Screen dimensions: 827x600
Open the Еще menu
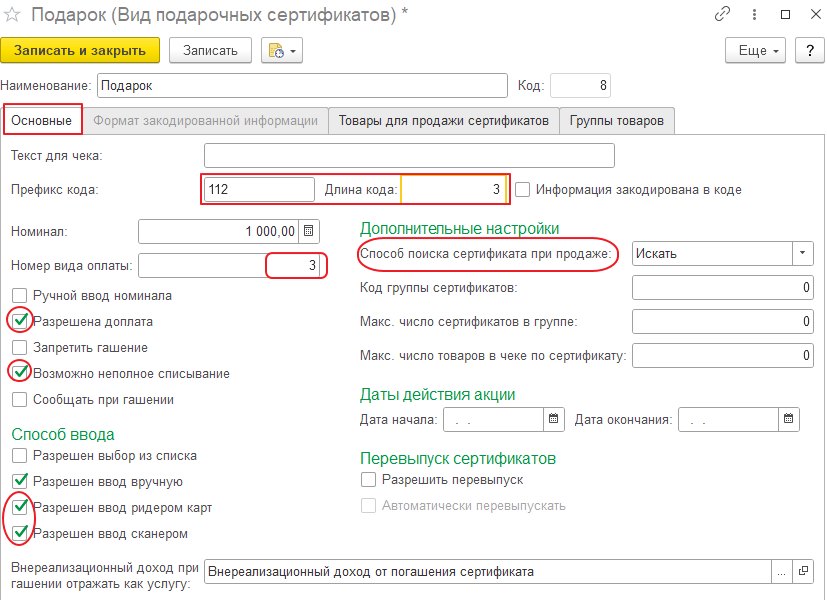tap(755, 51)
